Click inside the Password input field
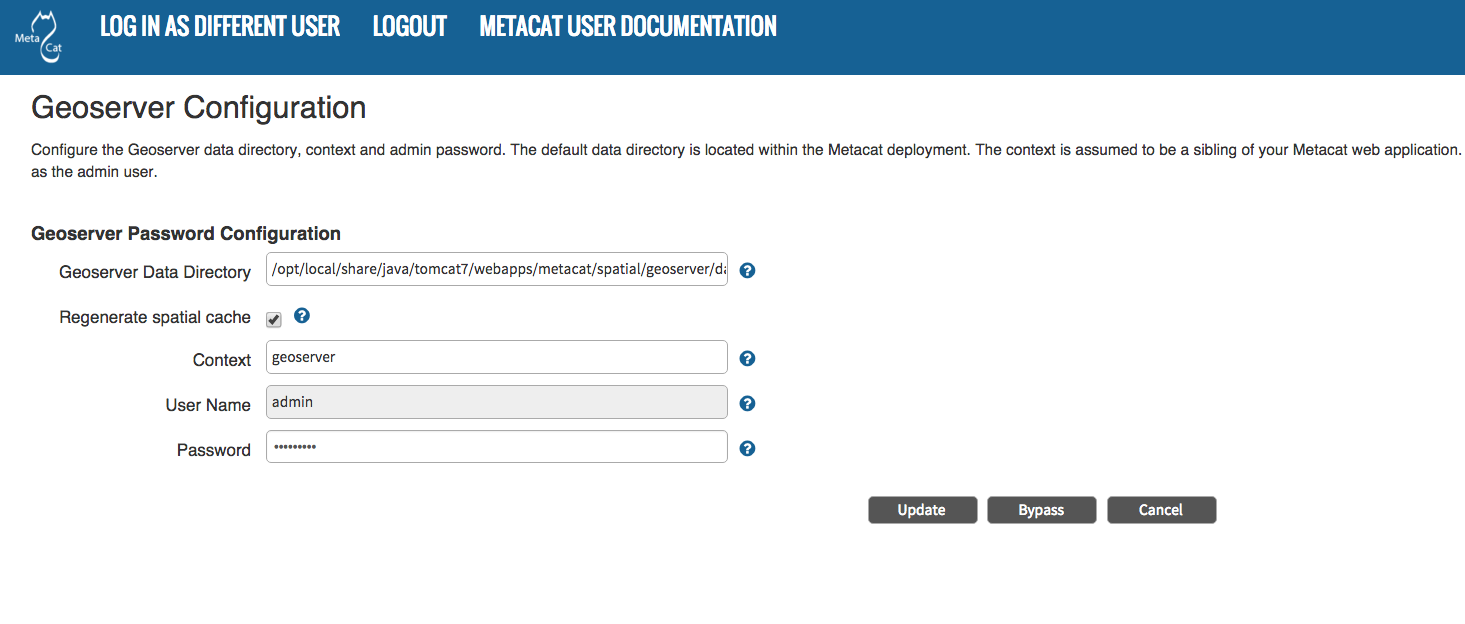Screen dimensions: 1465x624 click(497, 447)
